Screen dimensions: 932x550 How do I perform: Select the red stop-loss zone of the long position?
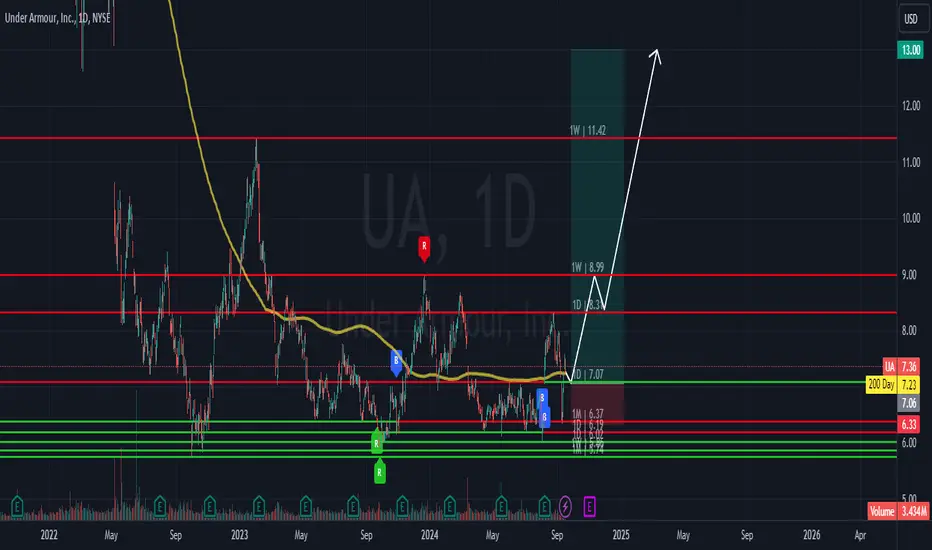click(x=597, y=403)
